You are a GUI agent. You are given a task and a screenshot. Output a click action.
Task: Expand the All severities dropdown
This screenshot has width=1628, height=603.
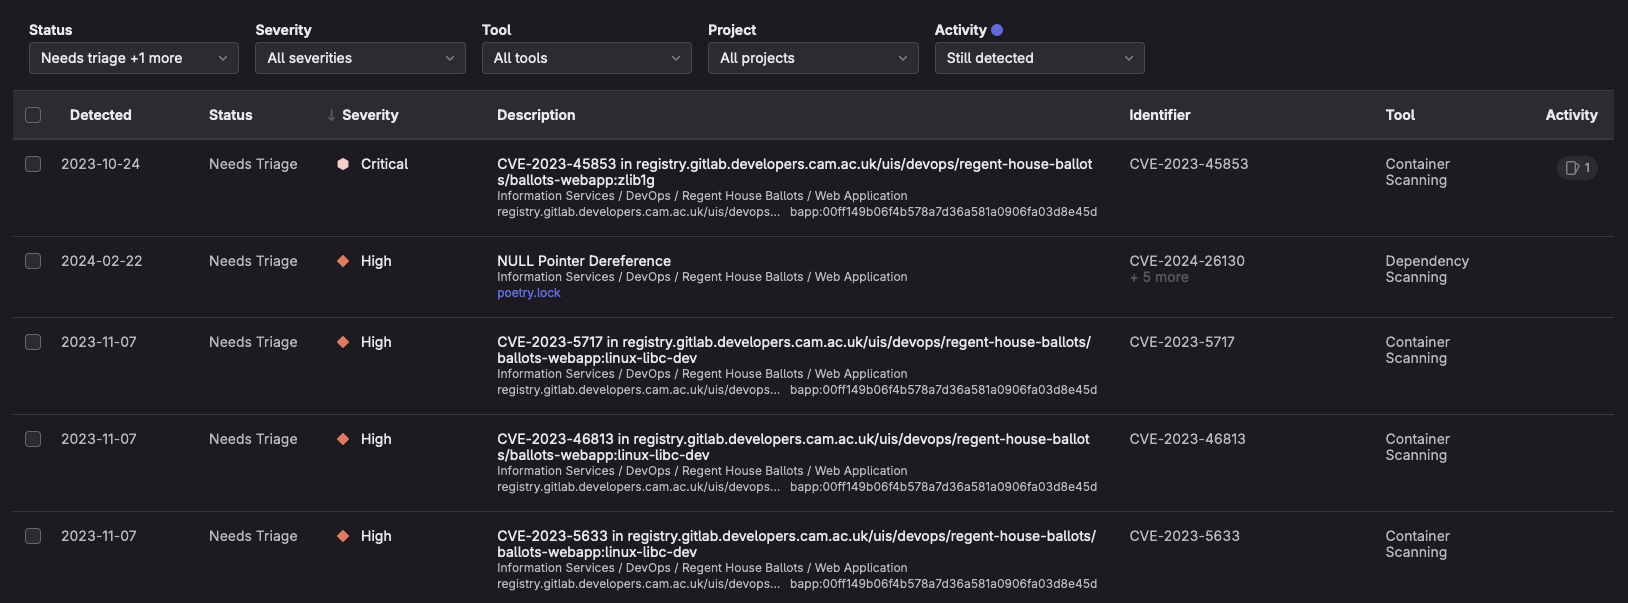(360, 58)
